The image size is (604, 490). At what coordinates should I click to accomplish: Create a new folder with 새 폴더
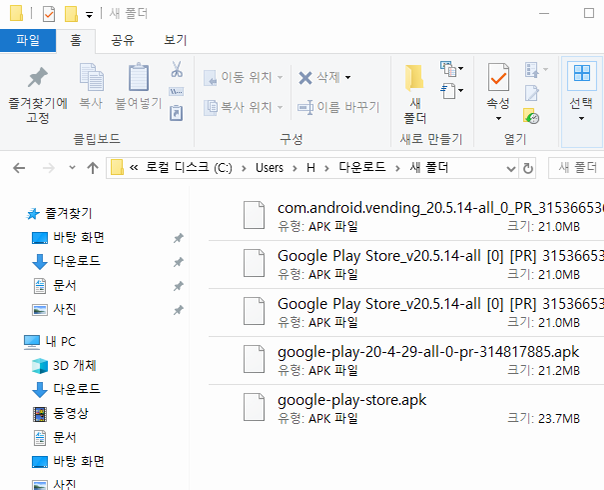415,94
